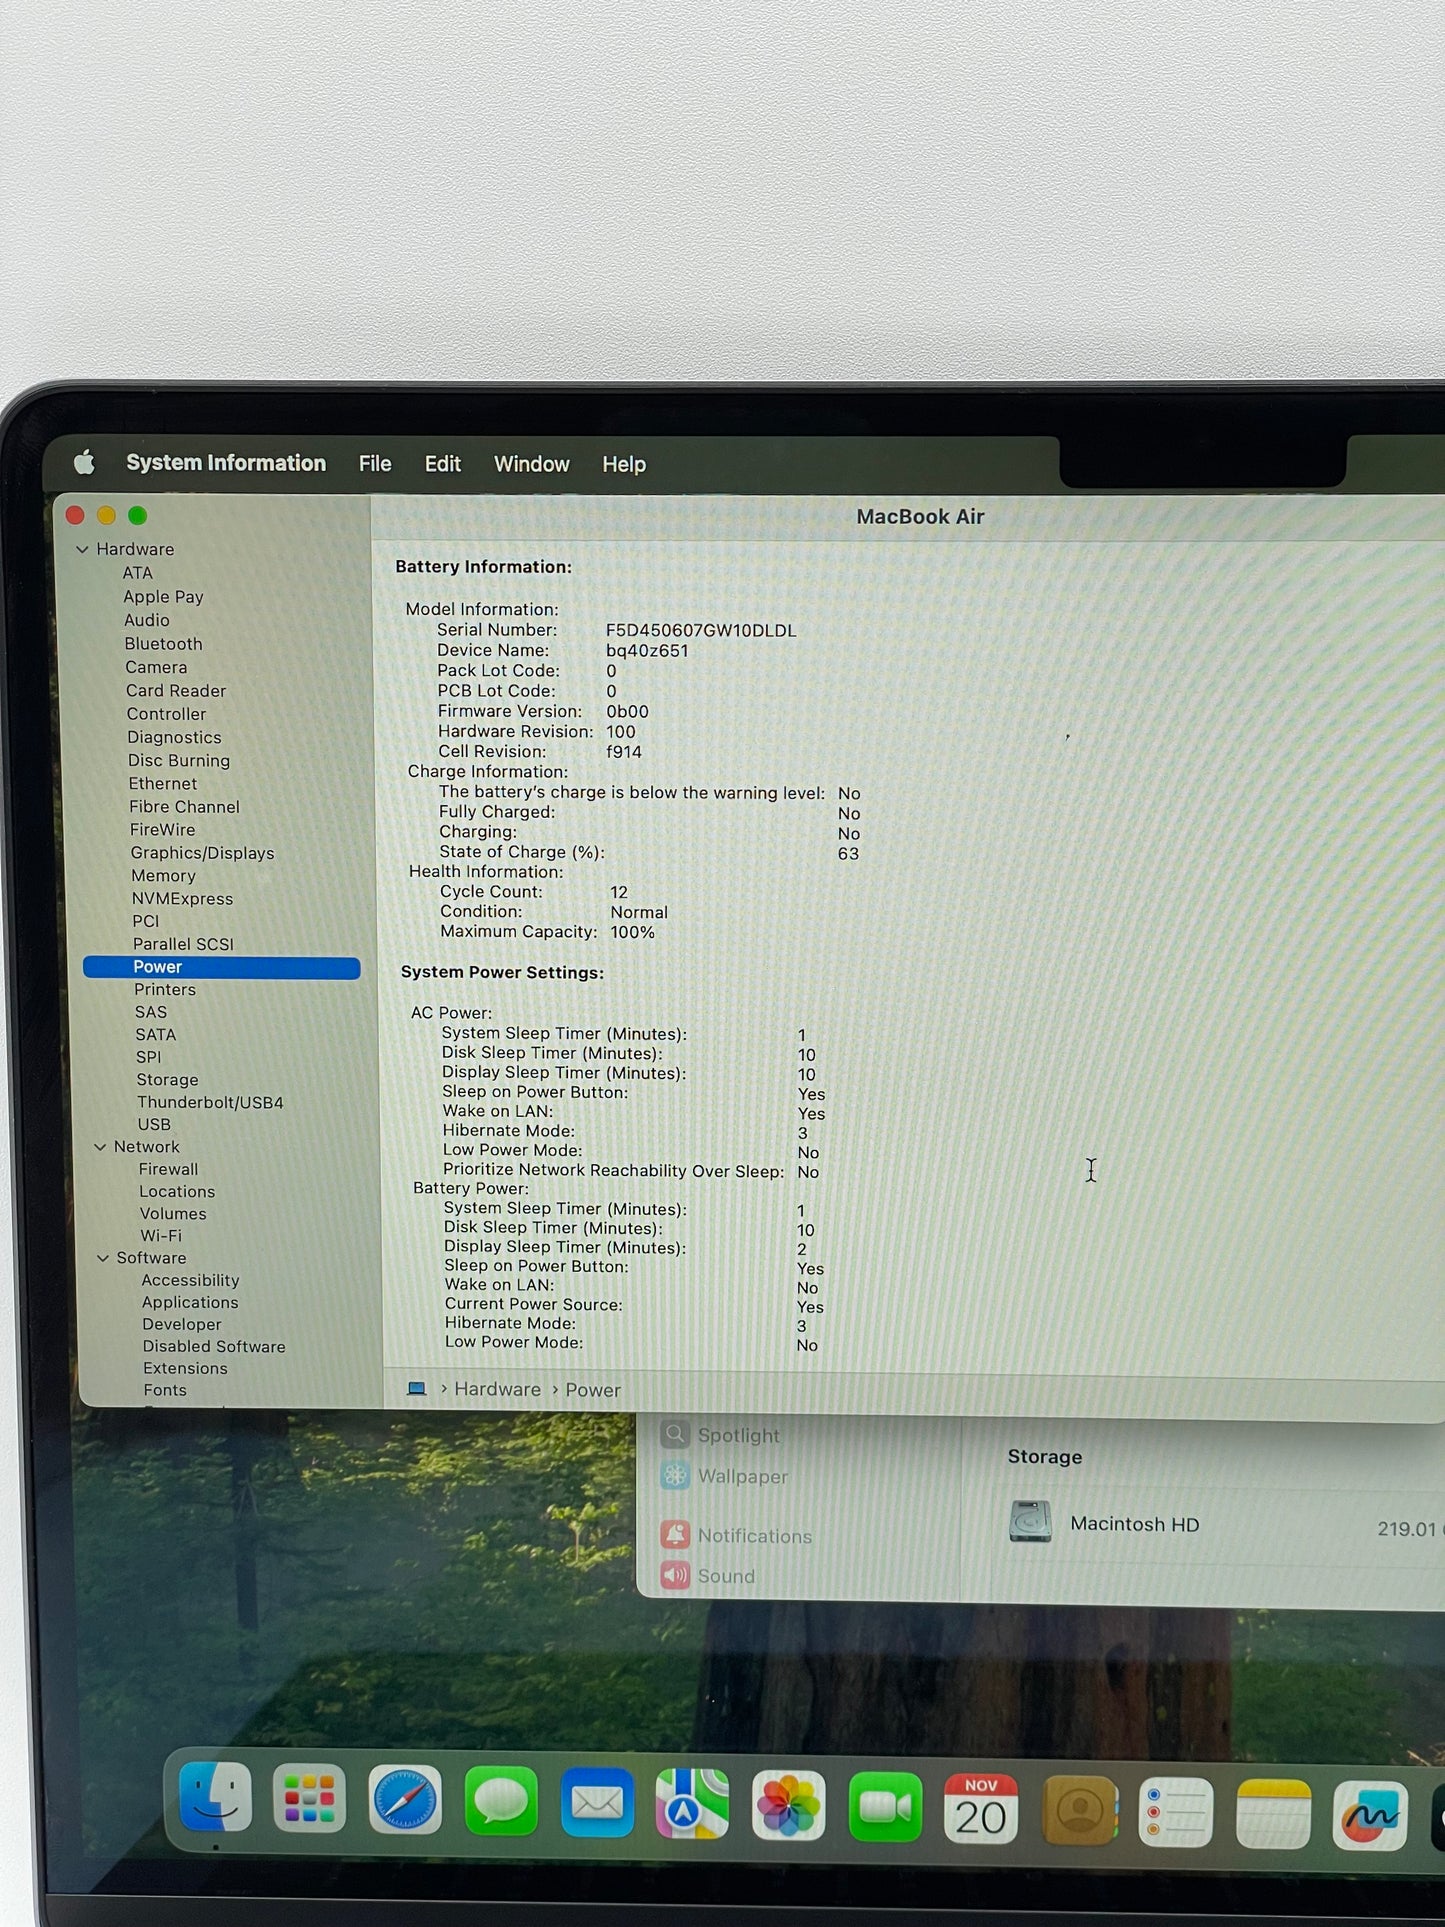Viewport: 1445px width, 1927px height.
Task: Launch Launchpad from the Dock
Action: (x=309, y=1799)
